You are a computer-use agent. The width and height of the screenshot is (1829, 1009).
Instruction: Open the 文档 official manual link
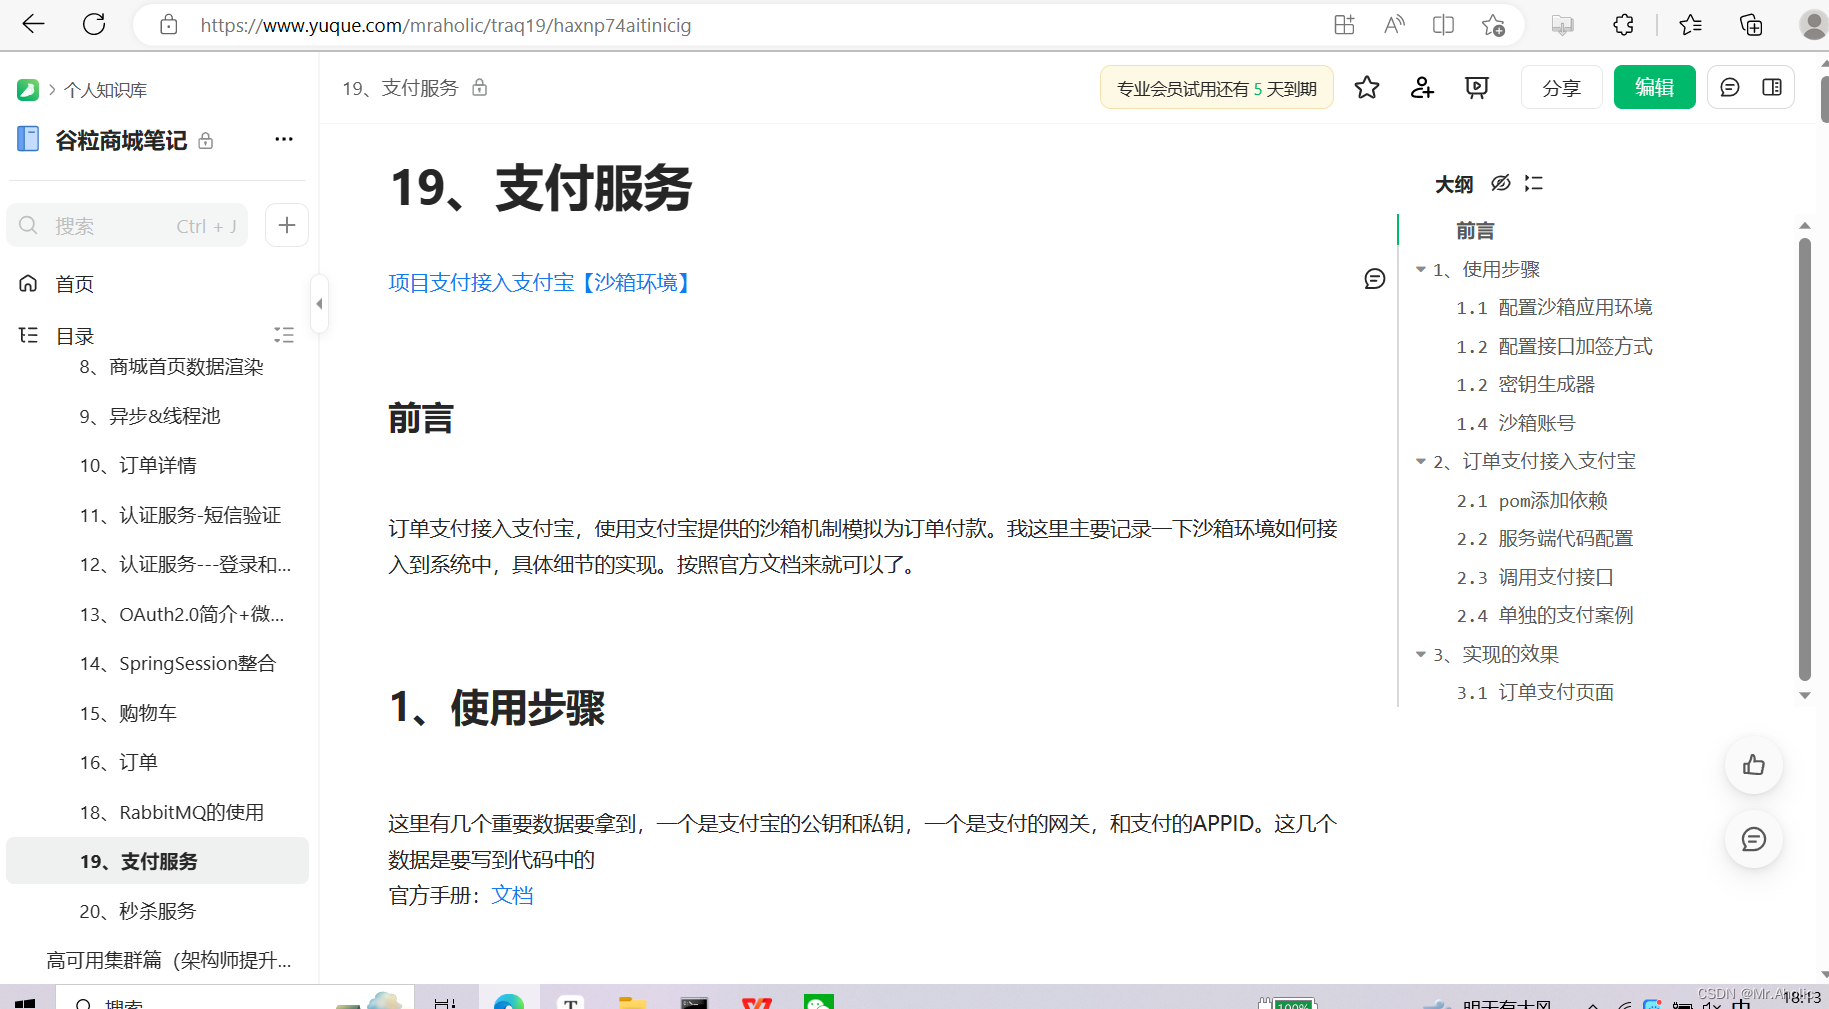click(512, 895)
